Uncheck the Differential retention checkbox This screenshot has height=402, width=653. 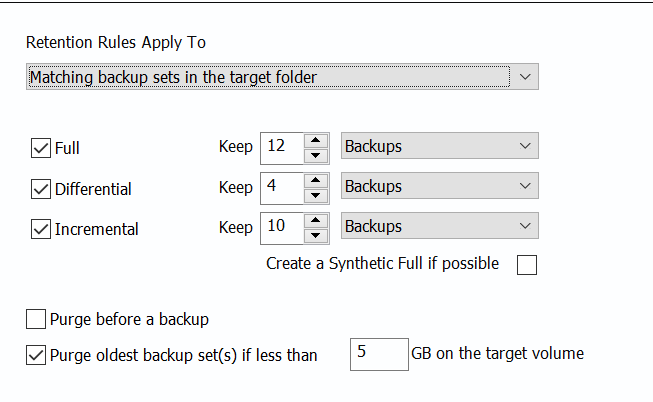coord(41,189)
